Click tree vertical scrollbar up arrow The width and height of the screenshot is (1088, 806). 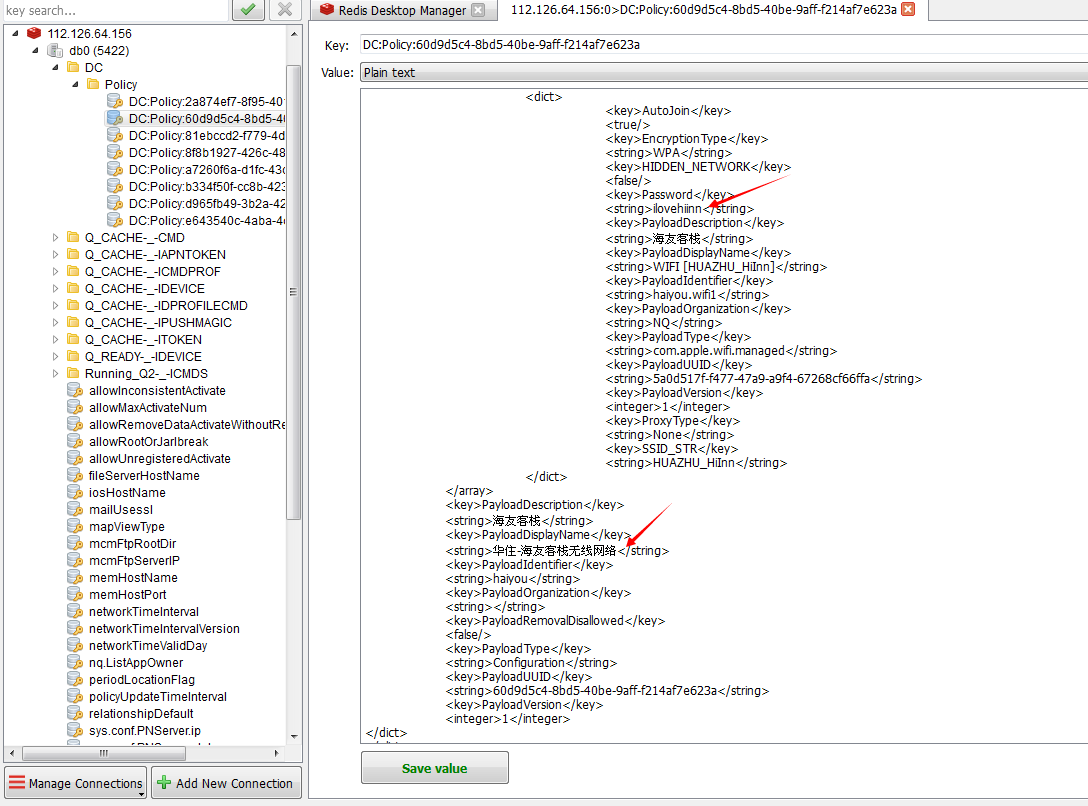294,33
